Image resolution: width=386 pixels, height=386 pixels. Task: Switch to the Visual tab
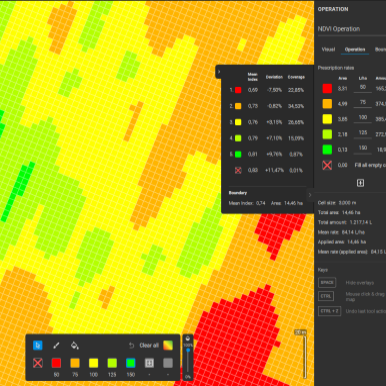[328, 49]
